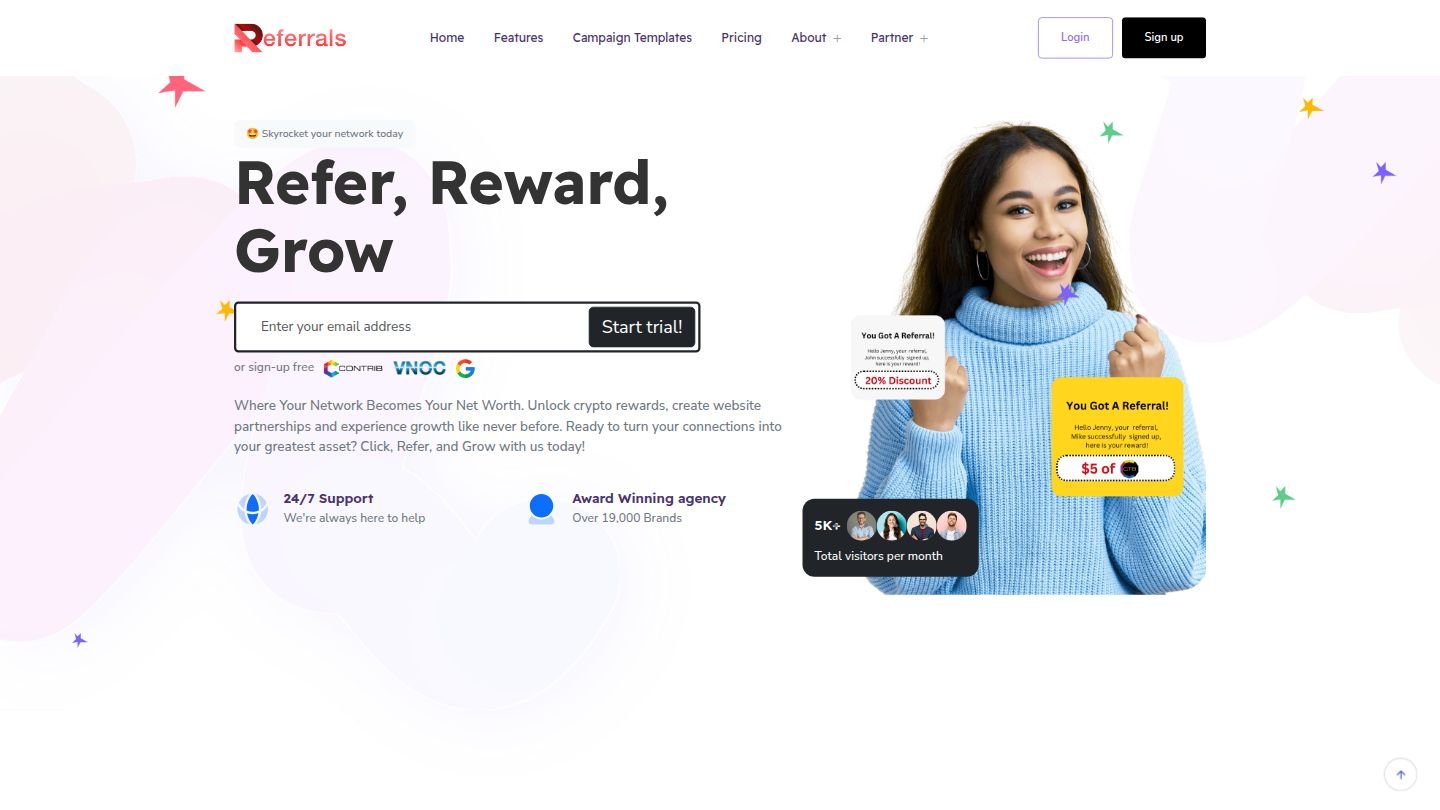The width and height of the screenshot is (1440, 810).
Task: Click the Start trial! button
Action: (x=642, y=327)
